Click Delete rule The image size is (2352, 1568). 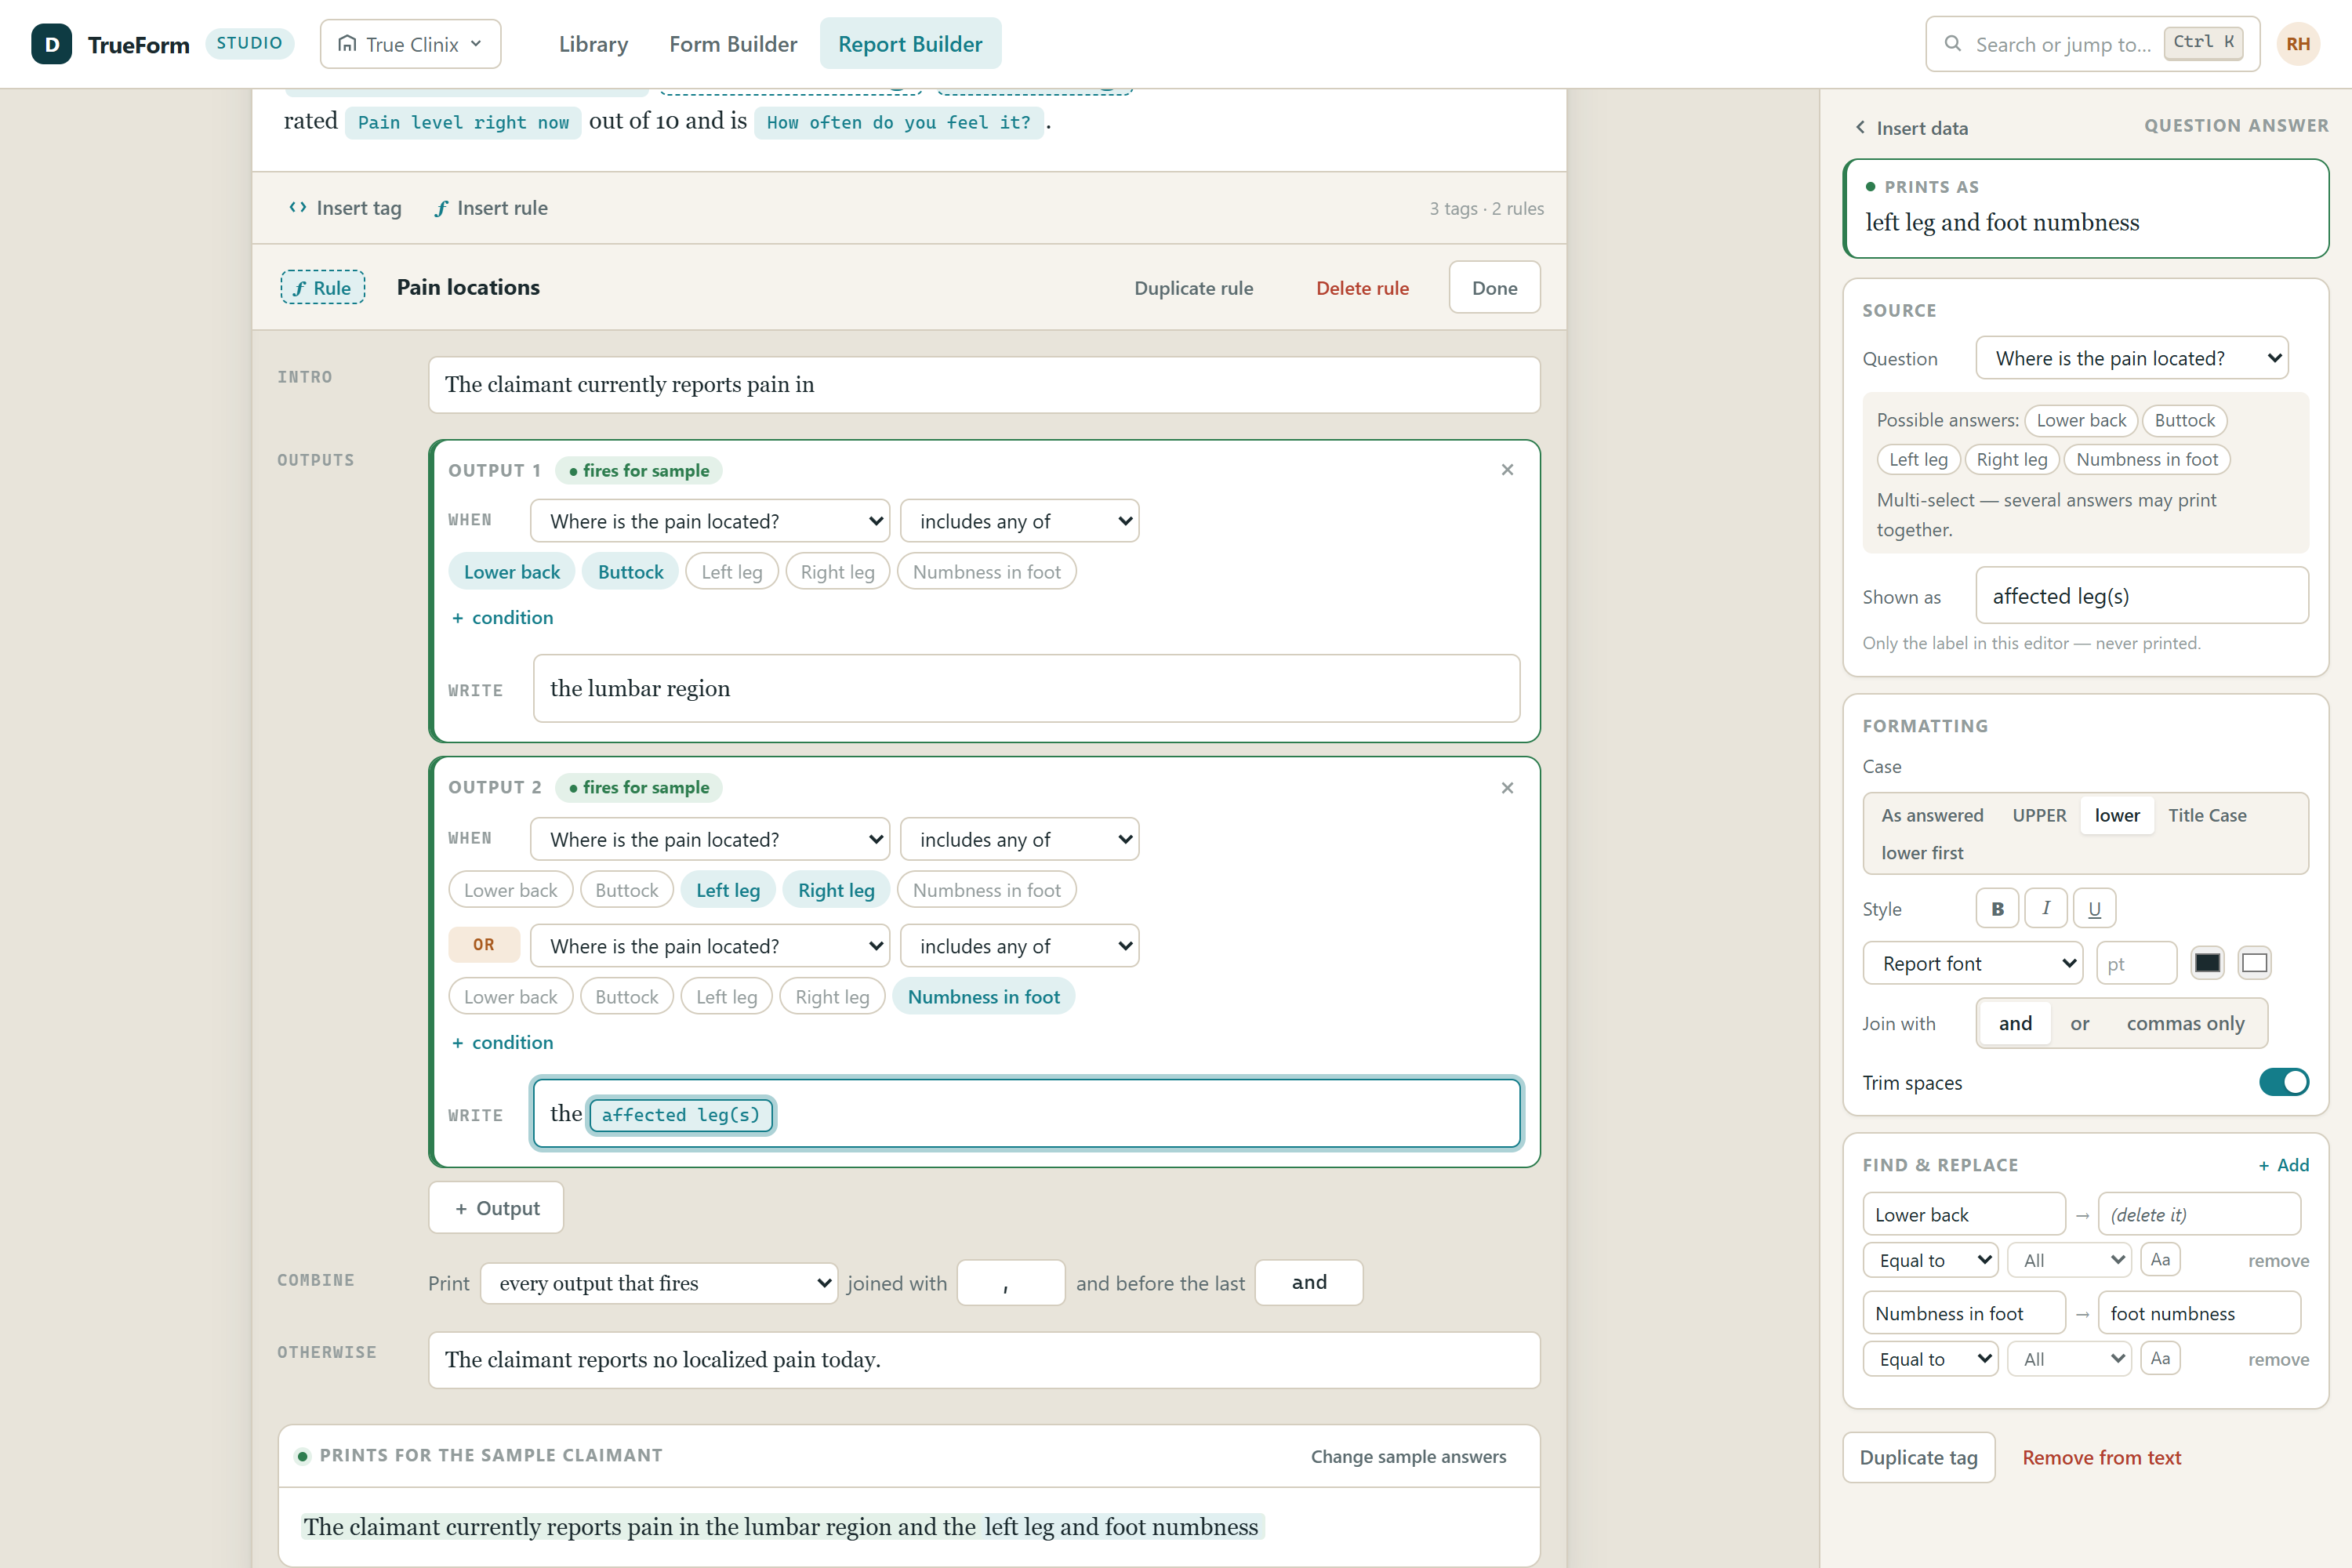(1362, 288)
